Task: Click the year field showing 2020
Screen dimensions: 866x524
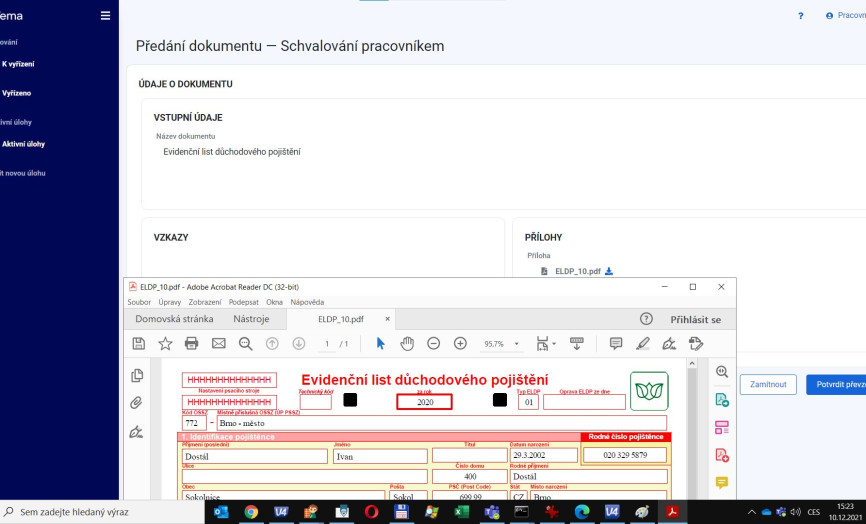Action: [x=424, y=402]
